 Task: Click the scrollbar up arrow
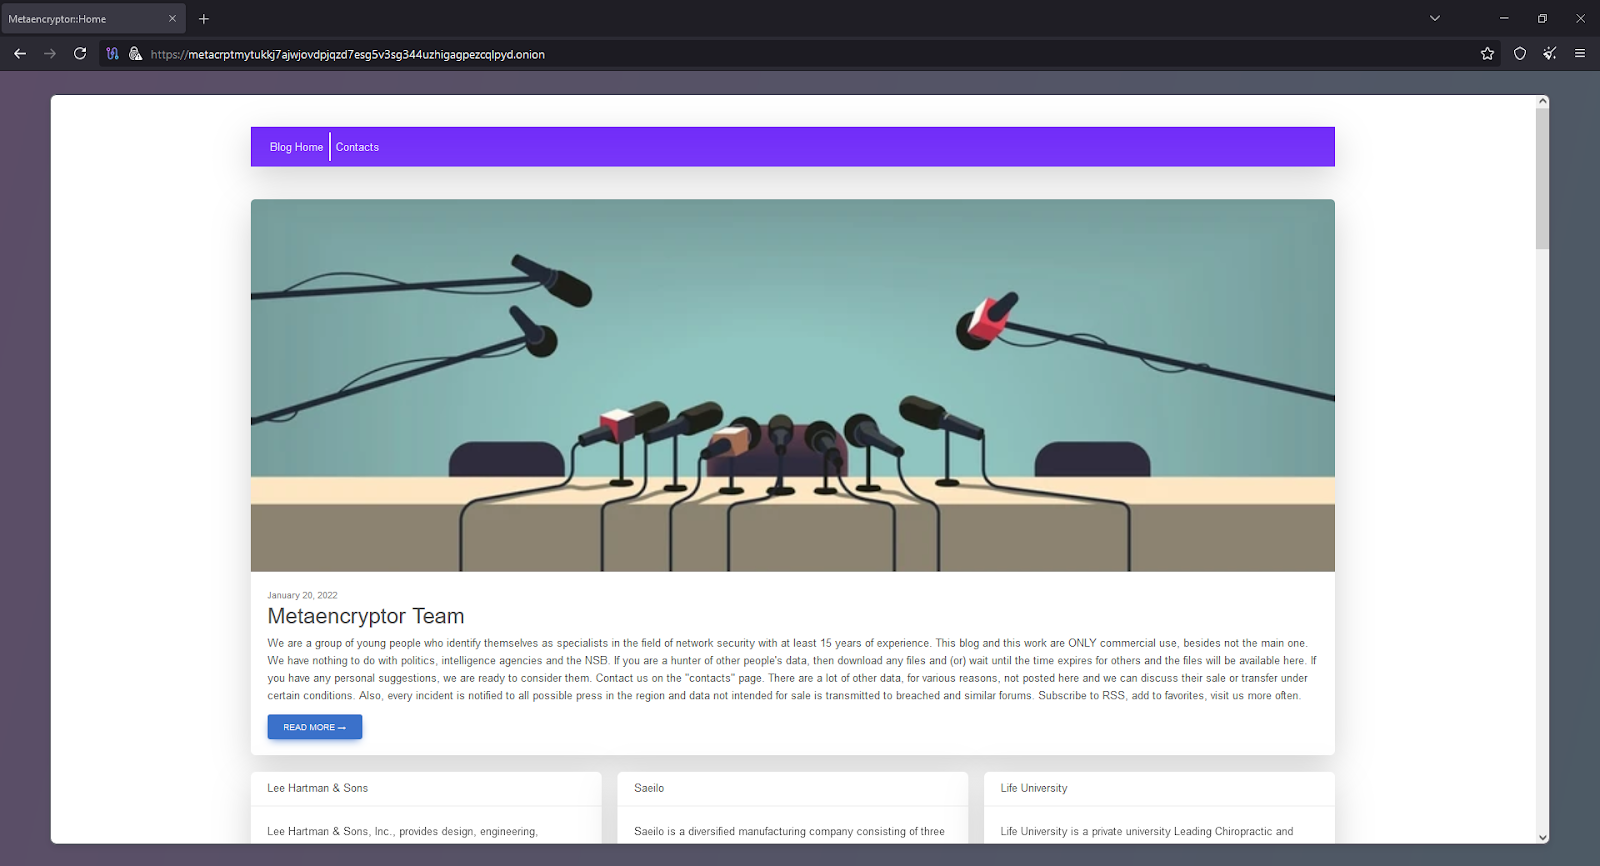tap(1542, 101)
